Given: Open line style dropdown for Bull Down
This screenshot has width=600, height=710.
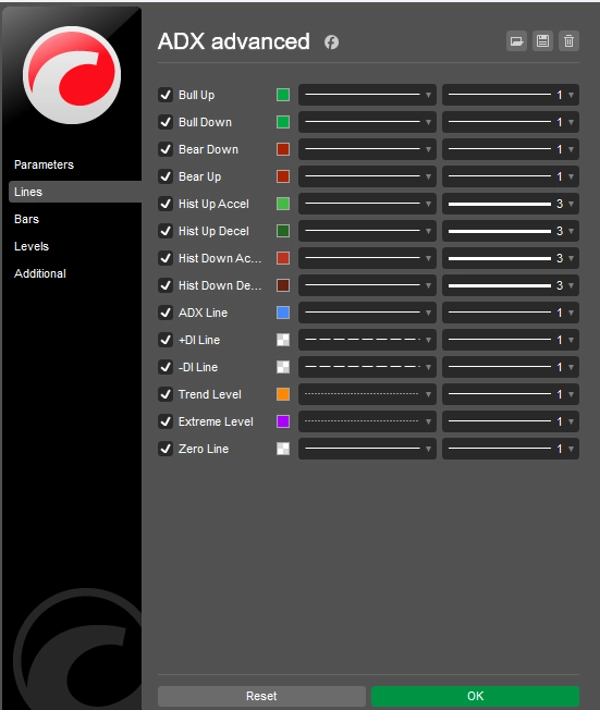Looking at the screenshot, I should tap(367, 122).
